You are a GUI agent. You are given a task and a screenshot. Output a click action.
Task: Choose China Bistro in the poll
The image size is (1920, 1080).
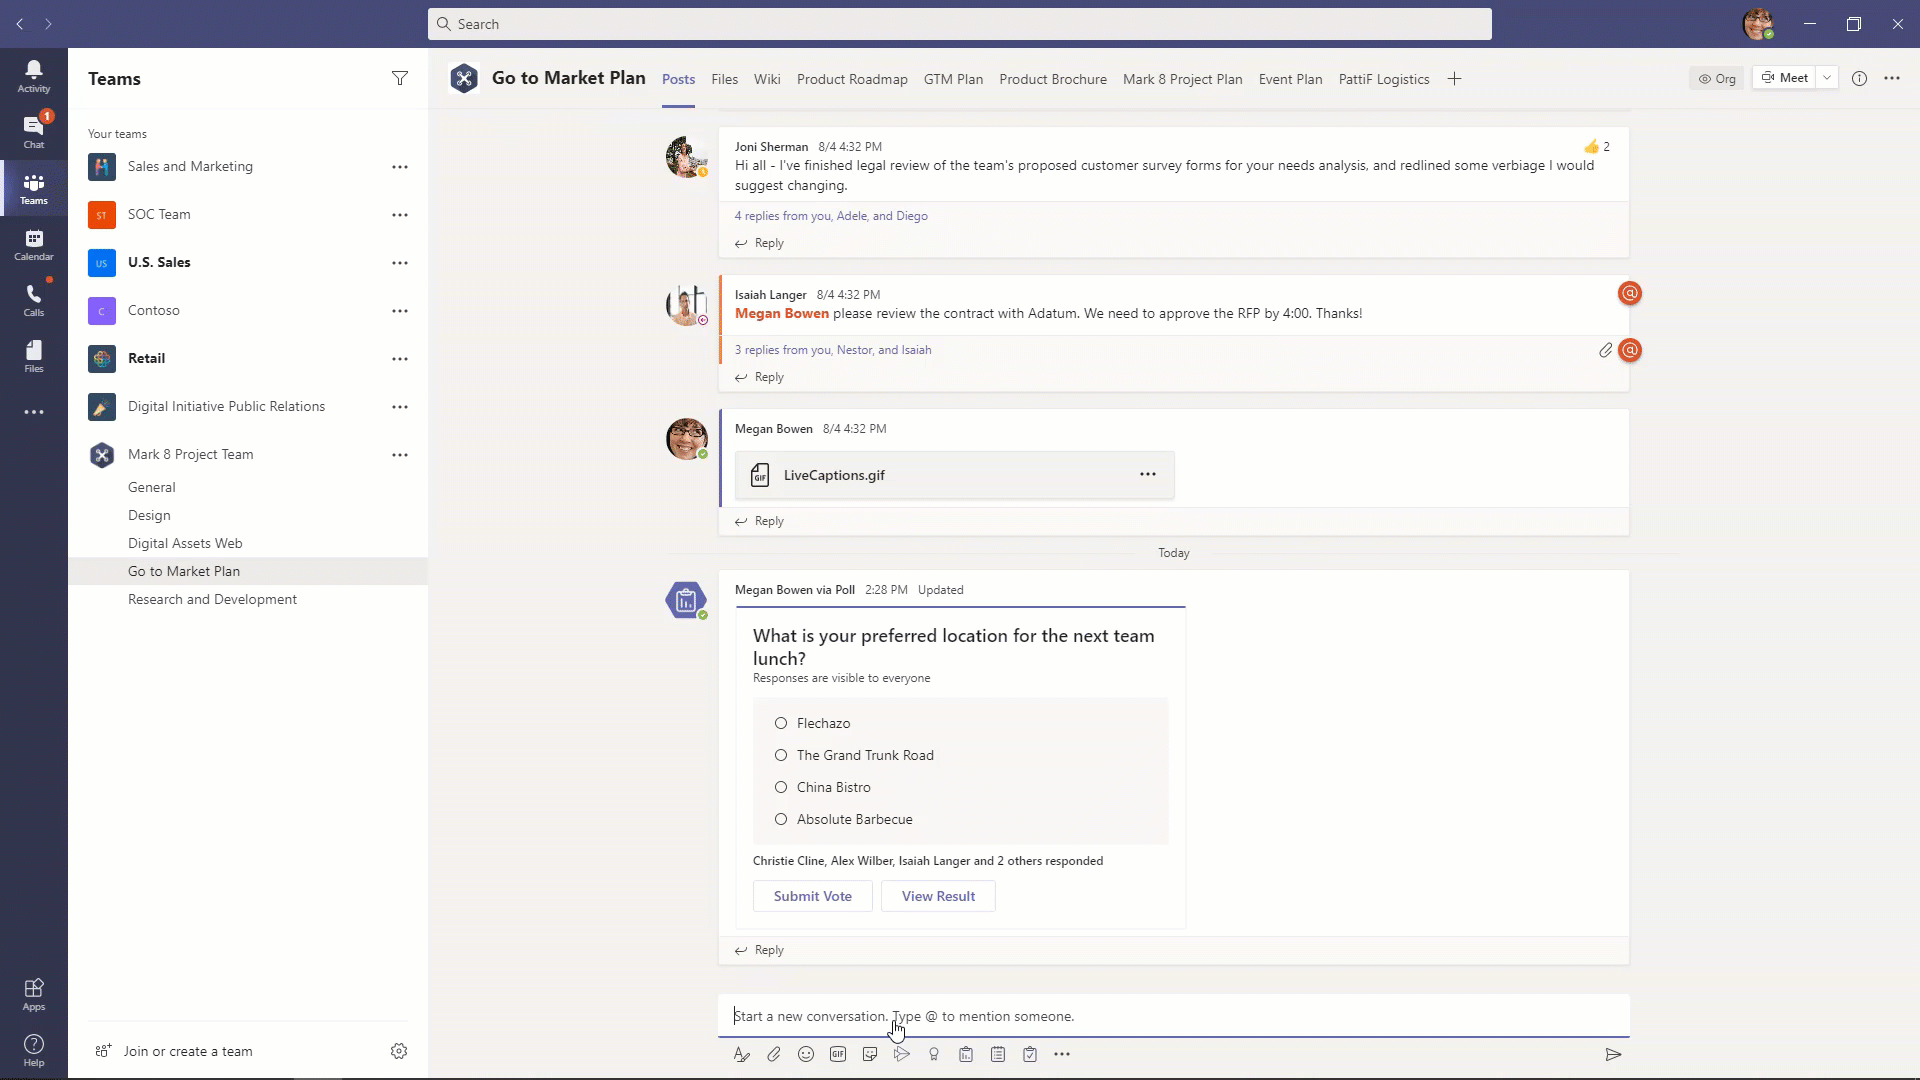click(781, 787)
